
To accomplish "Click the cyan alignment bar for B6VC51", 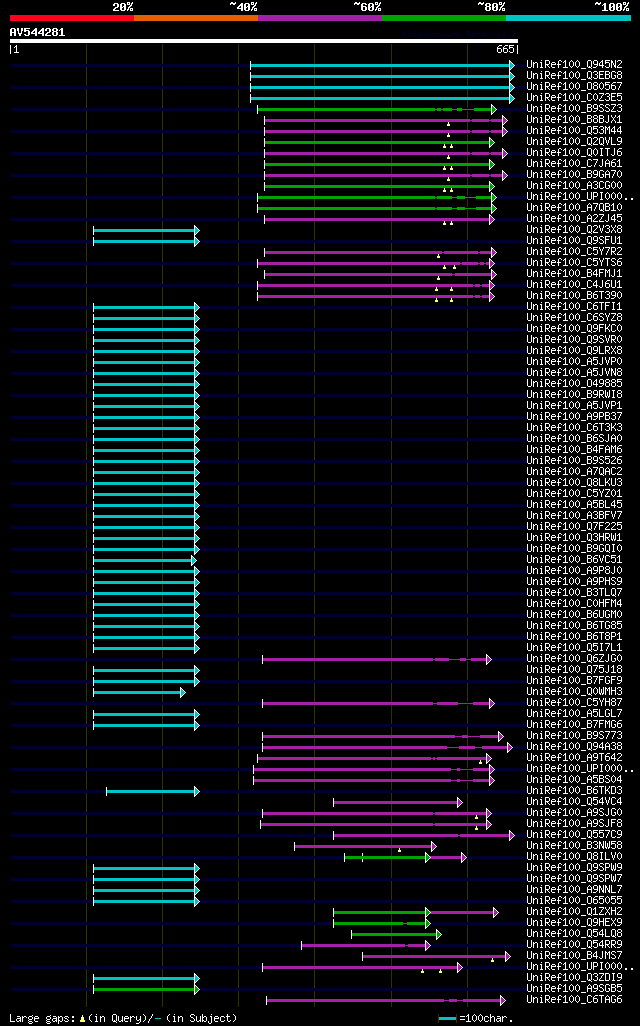I will click(x=145, y=560).
